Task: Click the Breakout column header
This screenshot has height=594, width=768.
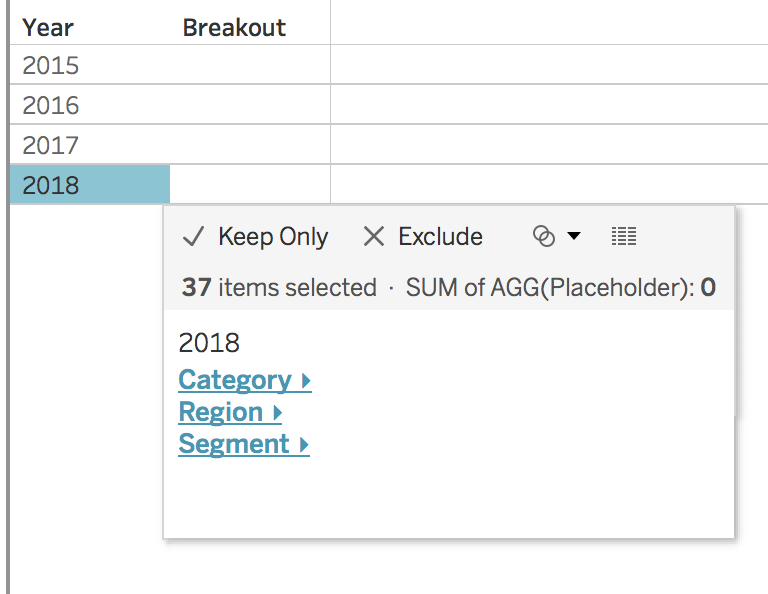Action: [x=234, y=27]
